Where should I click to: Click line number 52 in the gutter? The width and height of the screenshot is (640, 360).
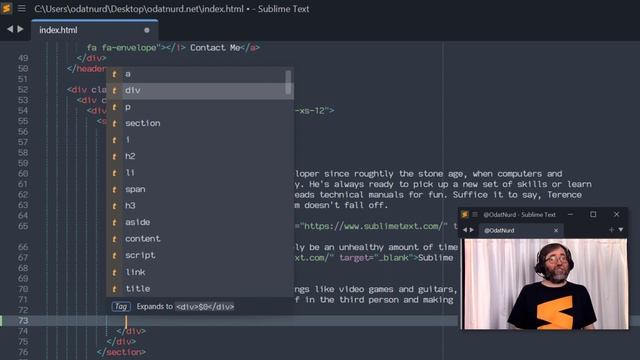(23, 90)
